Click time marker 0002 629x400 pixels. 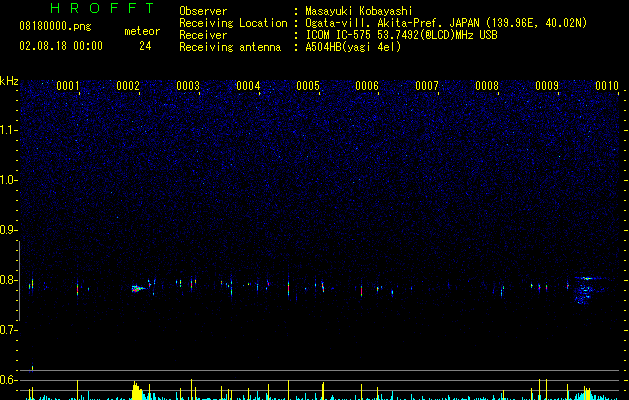click(x=128, y=86)
